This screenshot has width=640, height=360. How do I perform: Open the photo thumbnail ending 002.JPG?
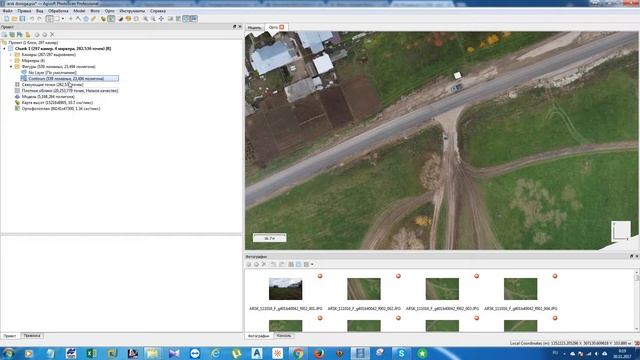(364, 289)
